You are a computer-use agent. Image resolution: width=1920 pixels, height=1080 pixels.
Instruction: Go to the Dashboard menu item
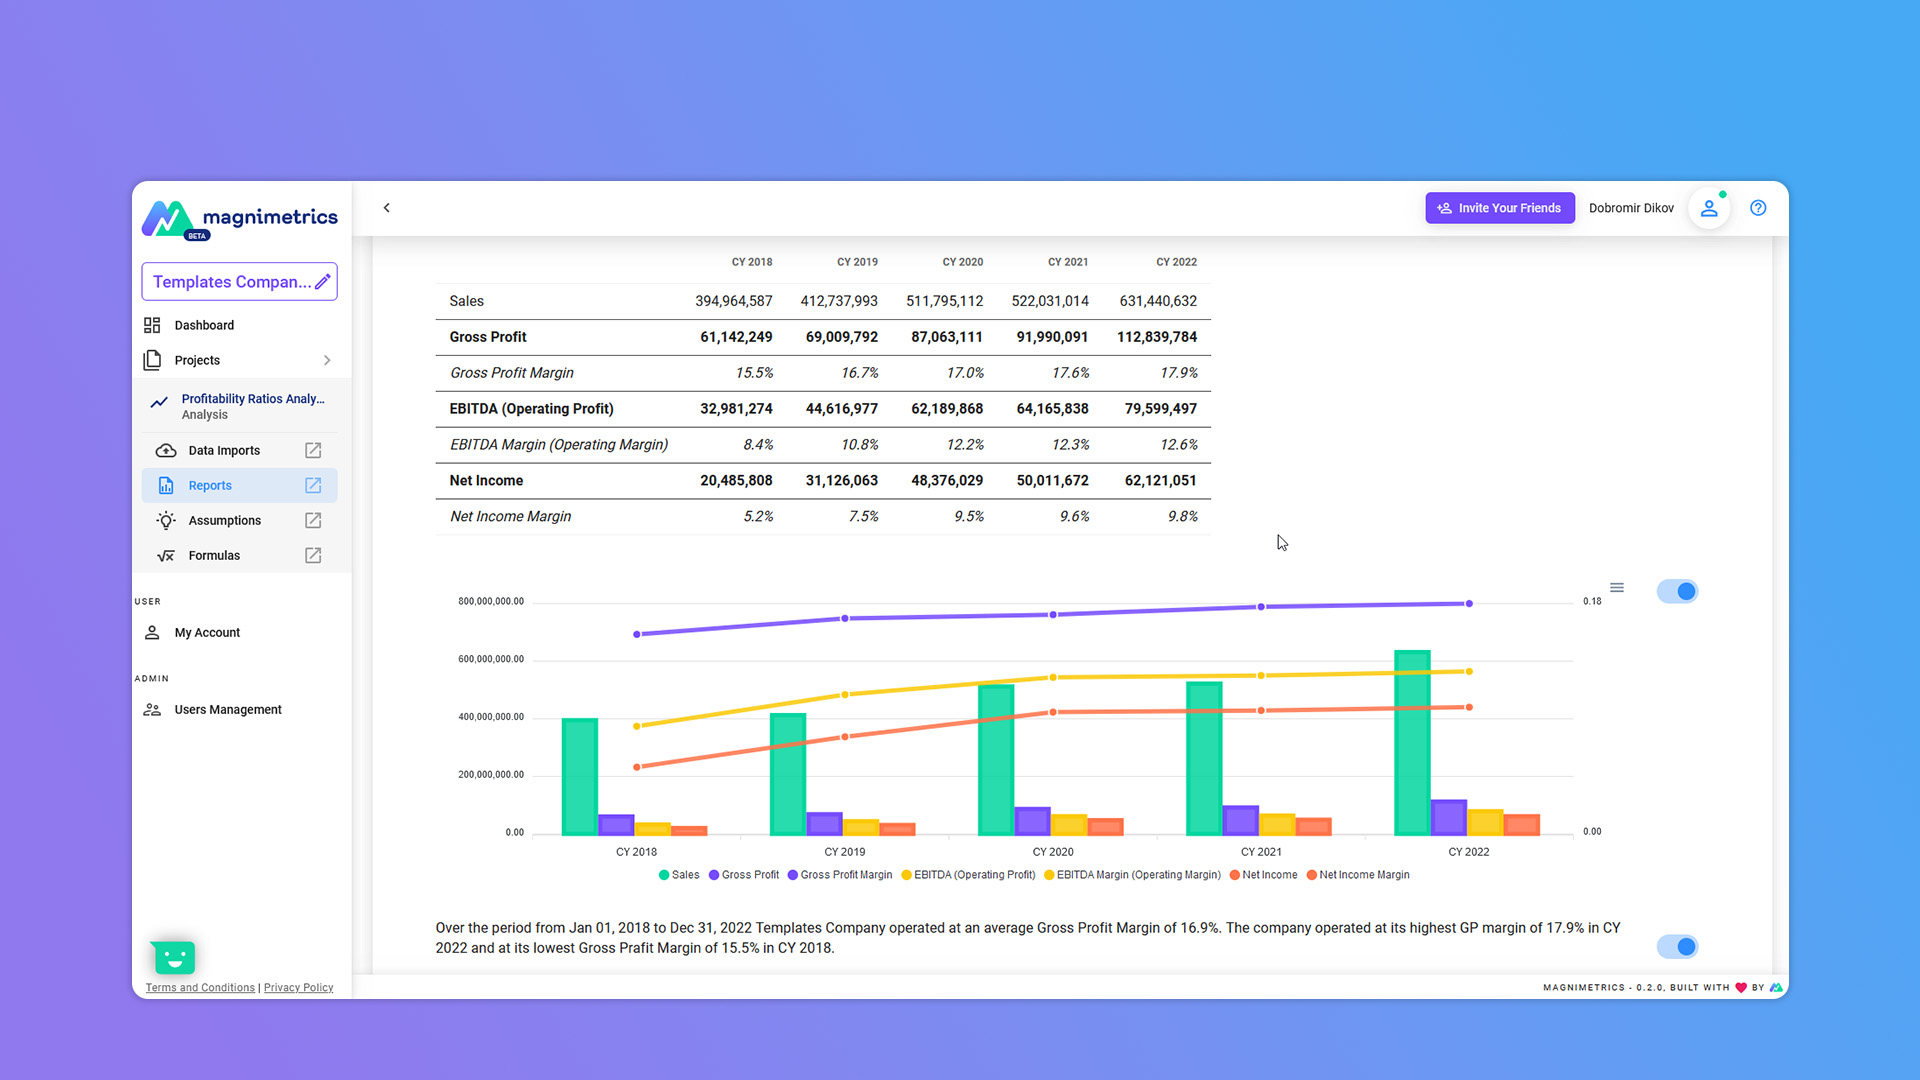coord(203,324)
